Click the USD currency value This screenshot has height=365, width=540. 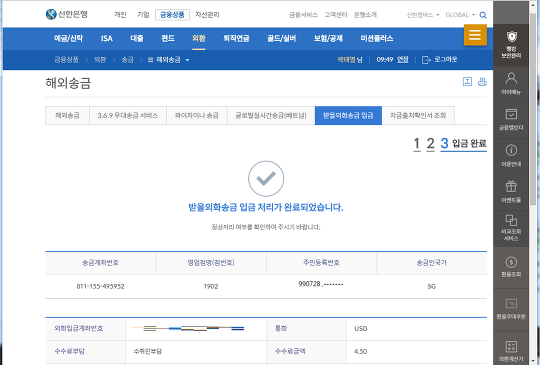coord(361,328)
